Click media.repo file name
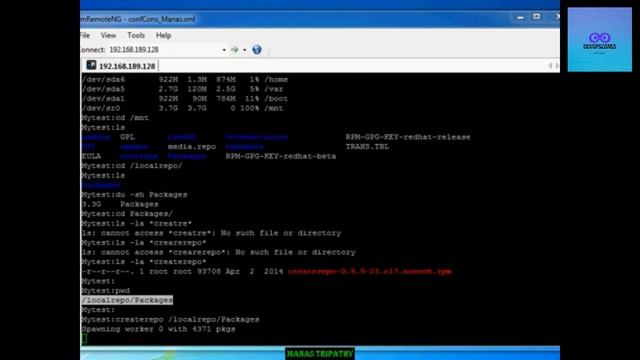 coord(192,147)
